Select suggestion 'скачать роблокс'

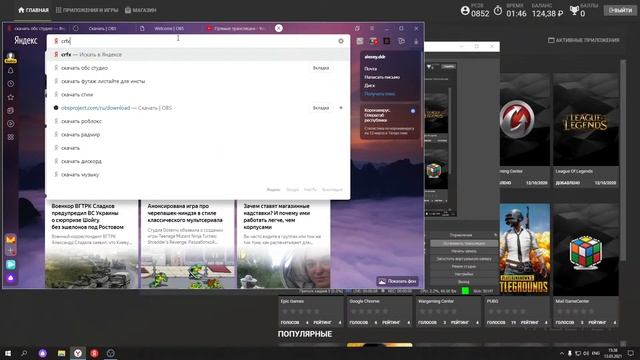point(198,121)
